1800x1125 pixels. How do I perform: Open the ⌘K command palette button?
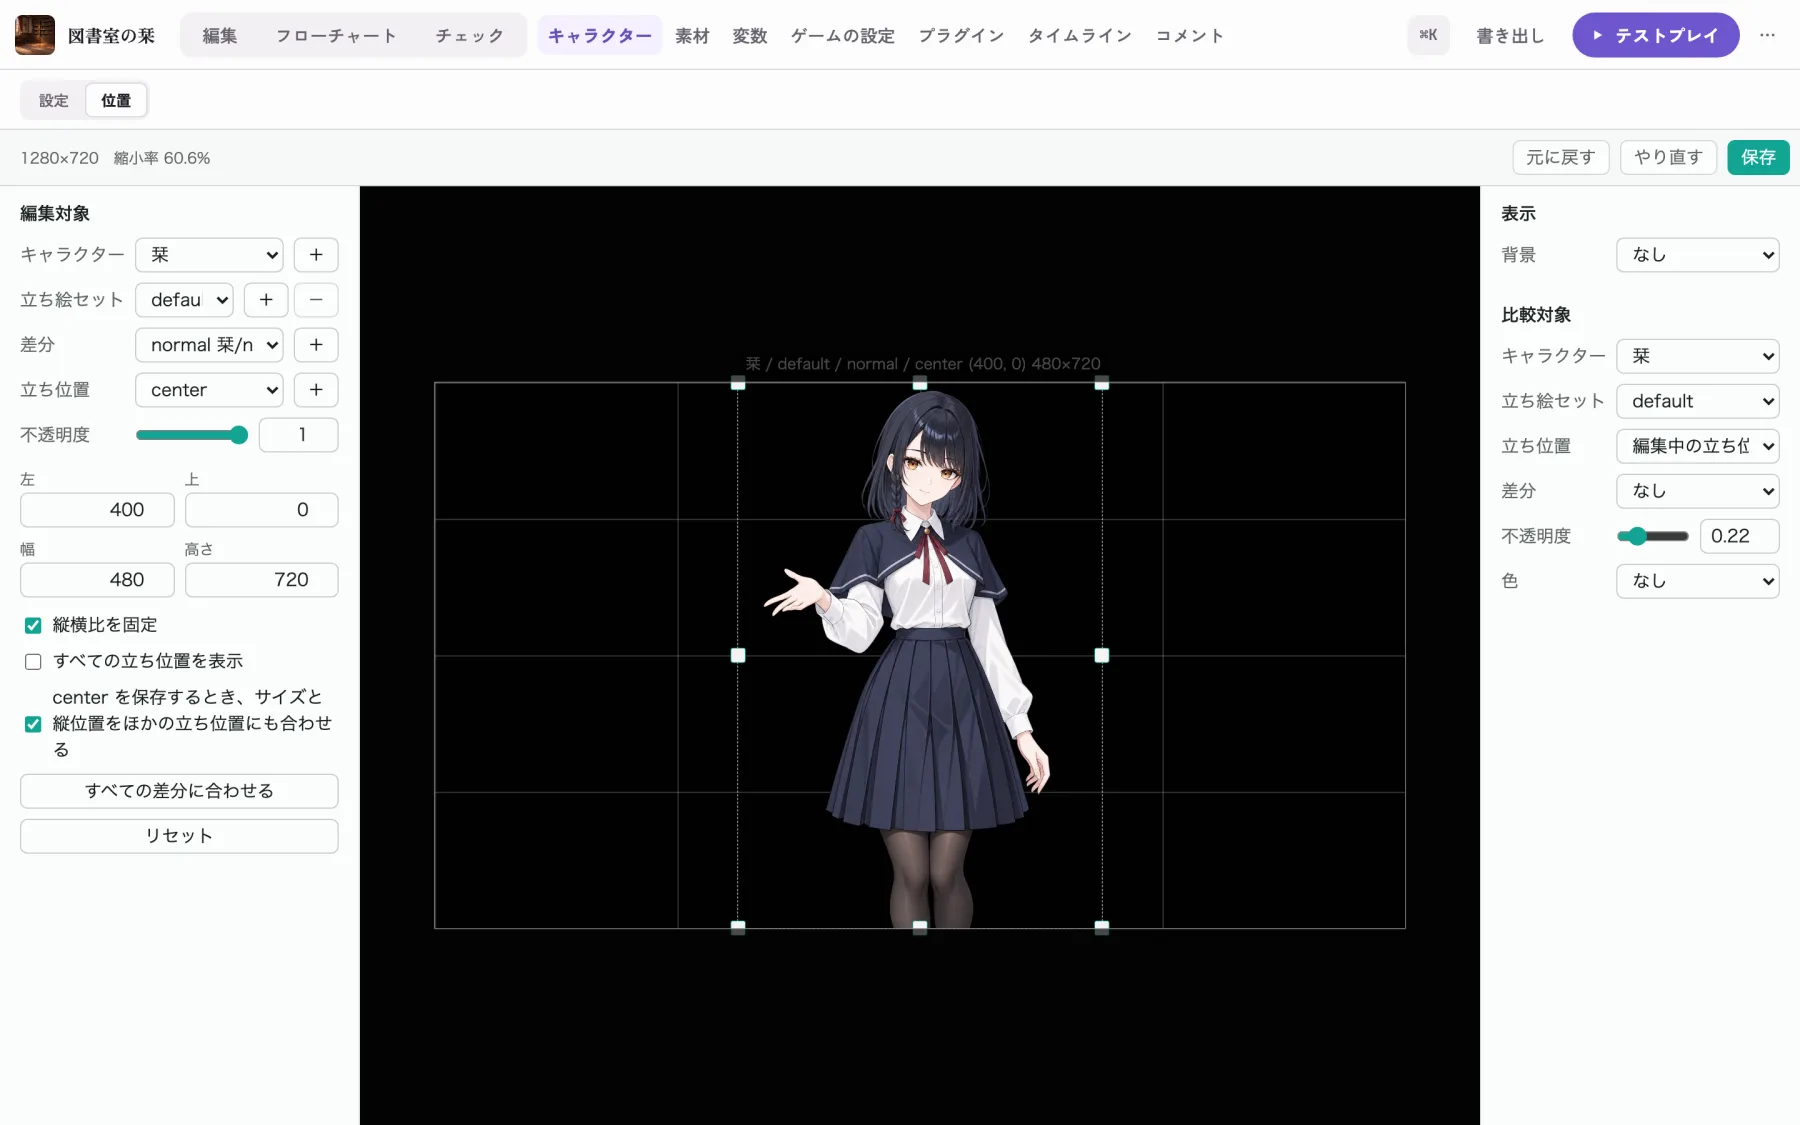point(1428,35)
